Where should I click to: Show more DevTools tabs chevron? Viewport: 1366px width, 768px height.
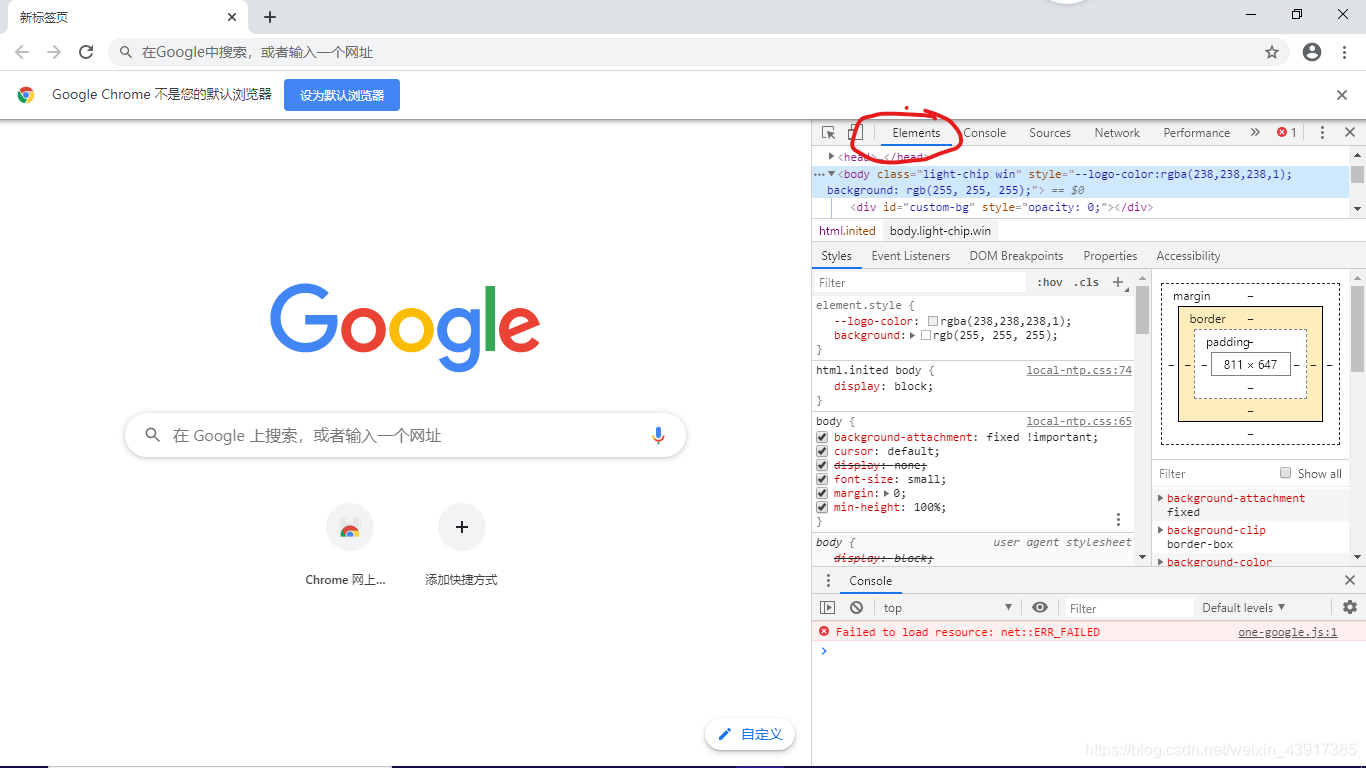pyautogui.click(x=1255, y=133)
